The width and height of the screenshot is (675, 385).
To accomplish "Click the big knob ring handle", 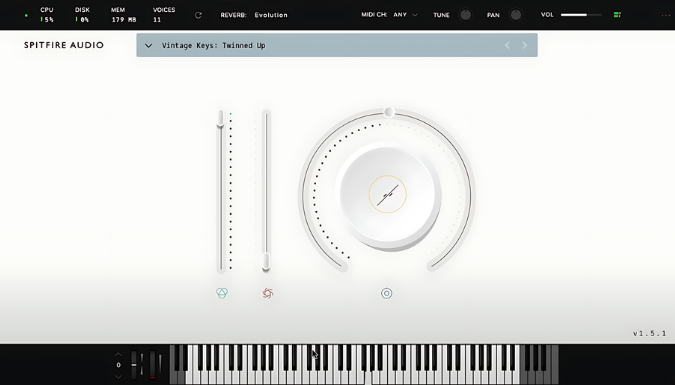I will click(389, 112).
